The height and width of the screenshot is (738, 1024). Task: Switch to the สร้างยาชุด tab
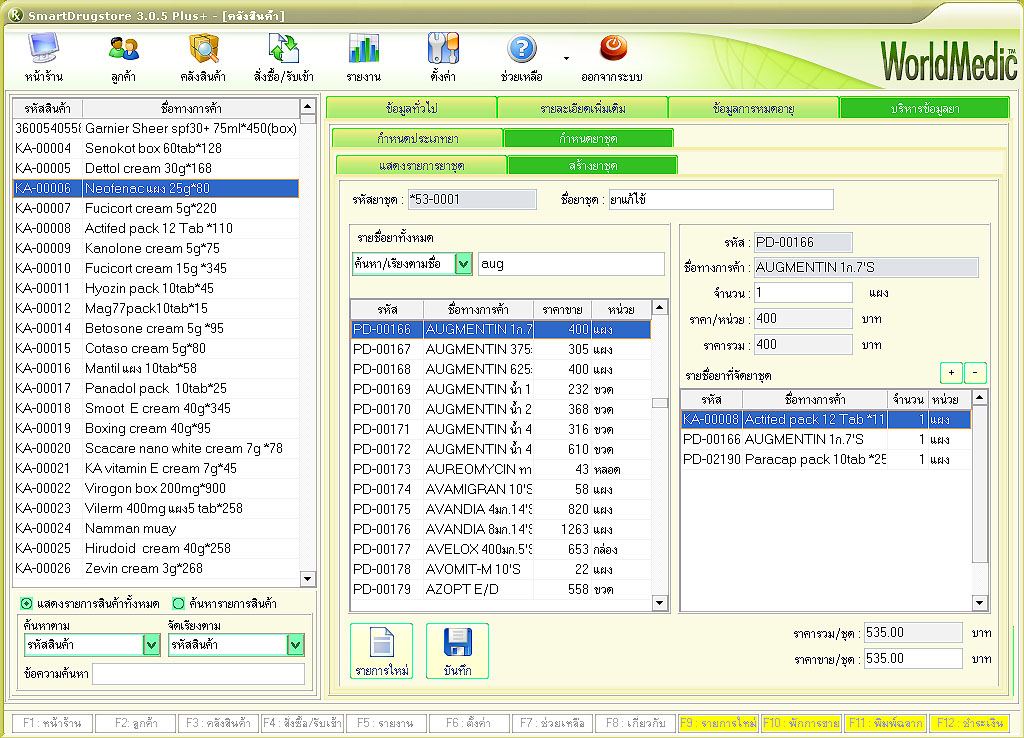pos(592,165)
